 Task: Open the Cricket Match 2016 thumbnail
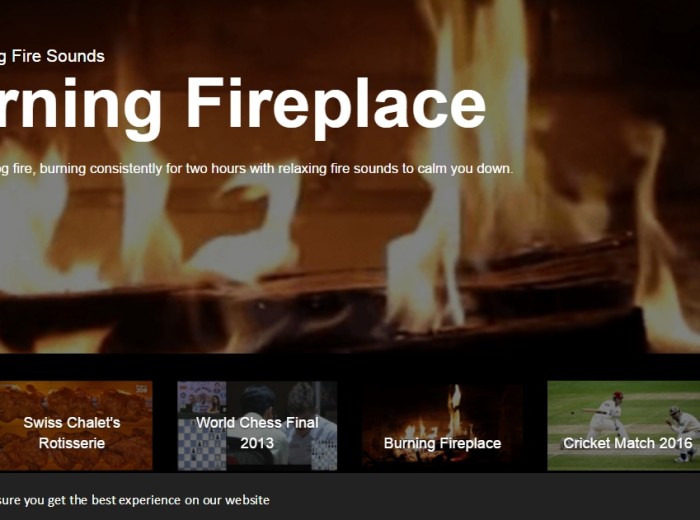pos(624,426)
